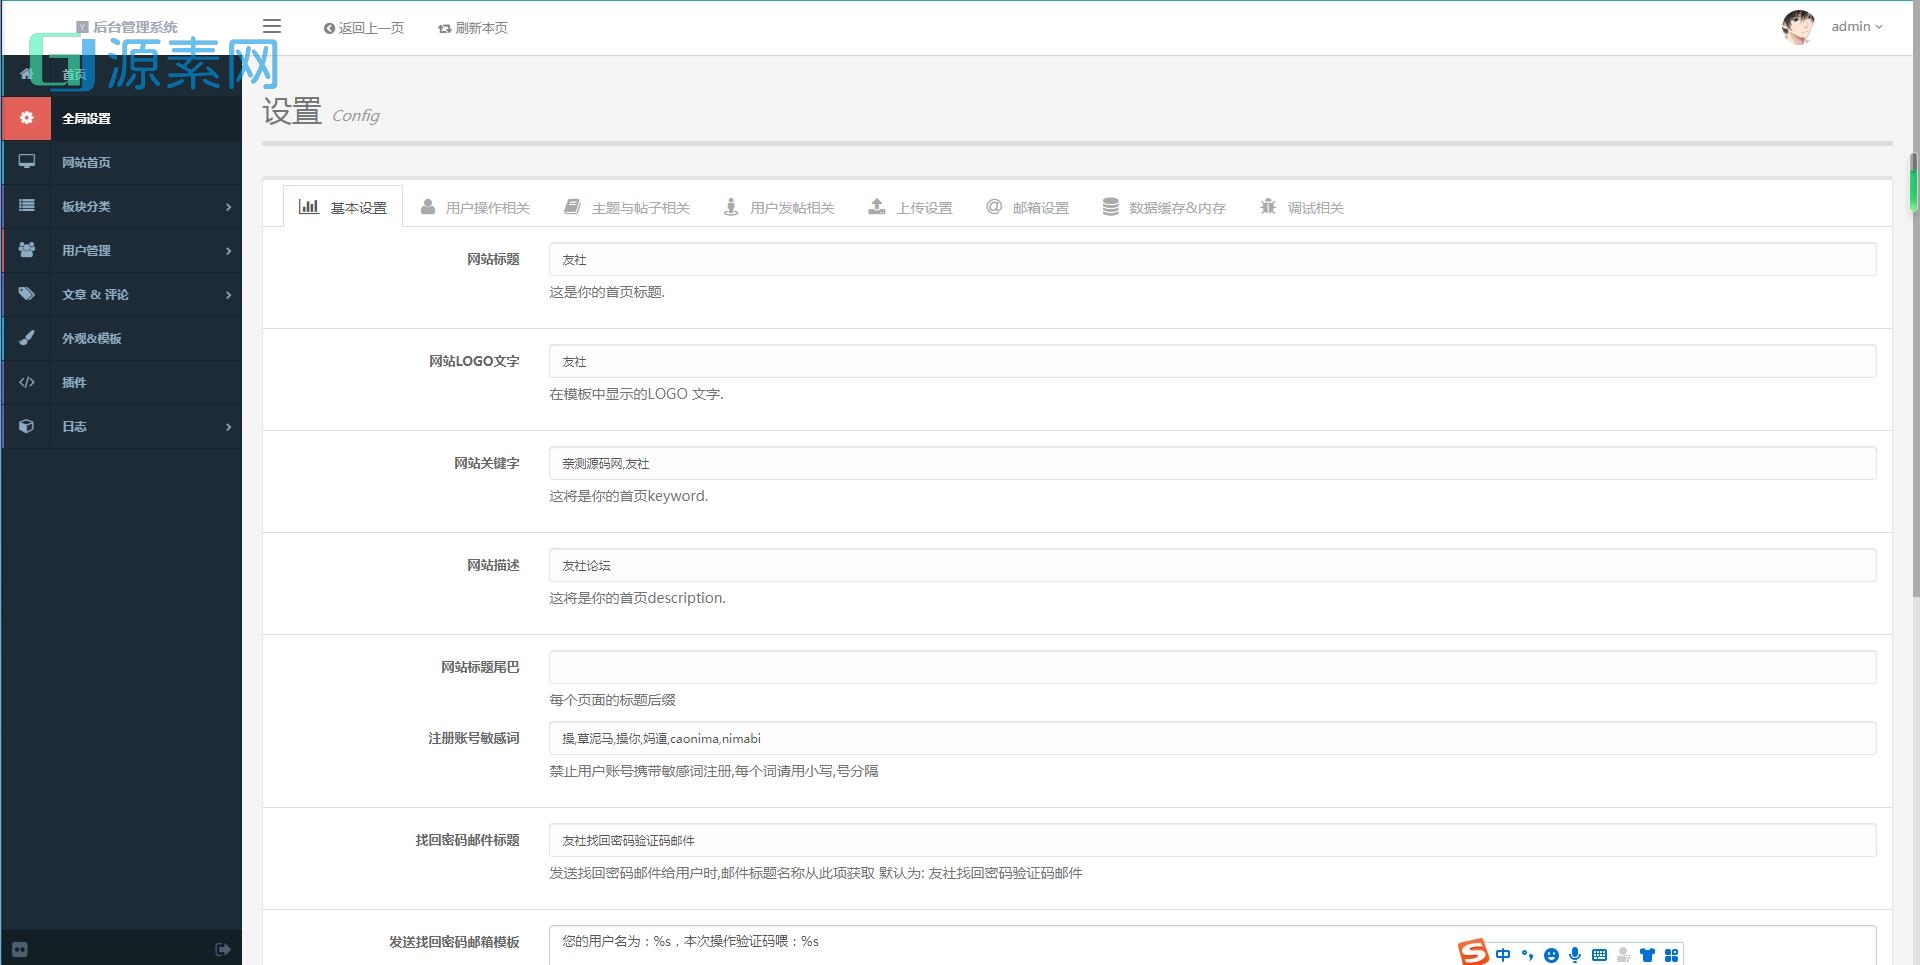
Task: Open the admin account dropdown
Action: click(1856, 26)
